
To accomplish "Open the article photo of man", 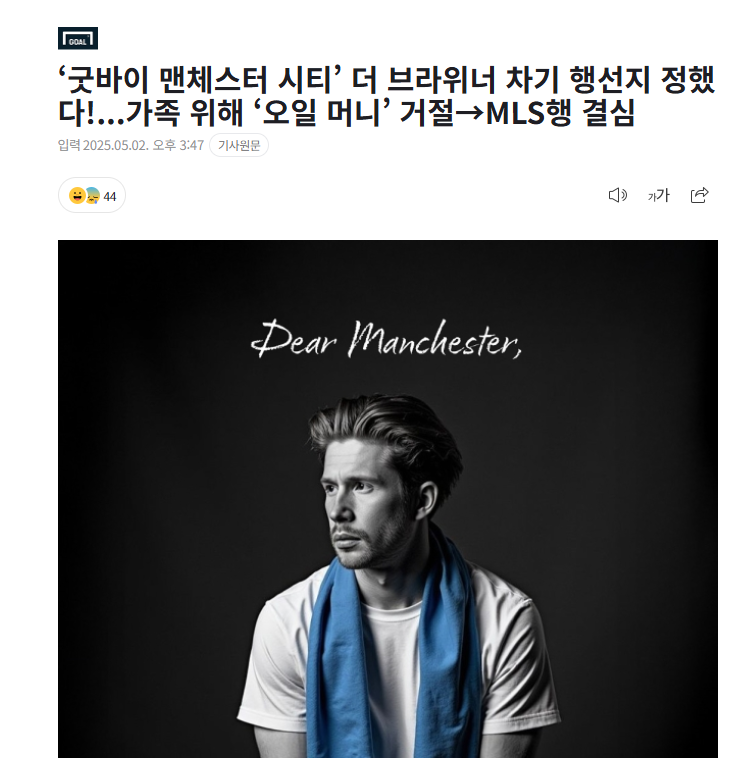I will tap(388, 499).
